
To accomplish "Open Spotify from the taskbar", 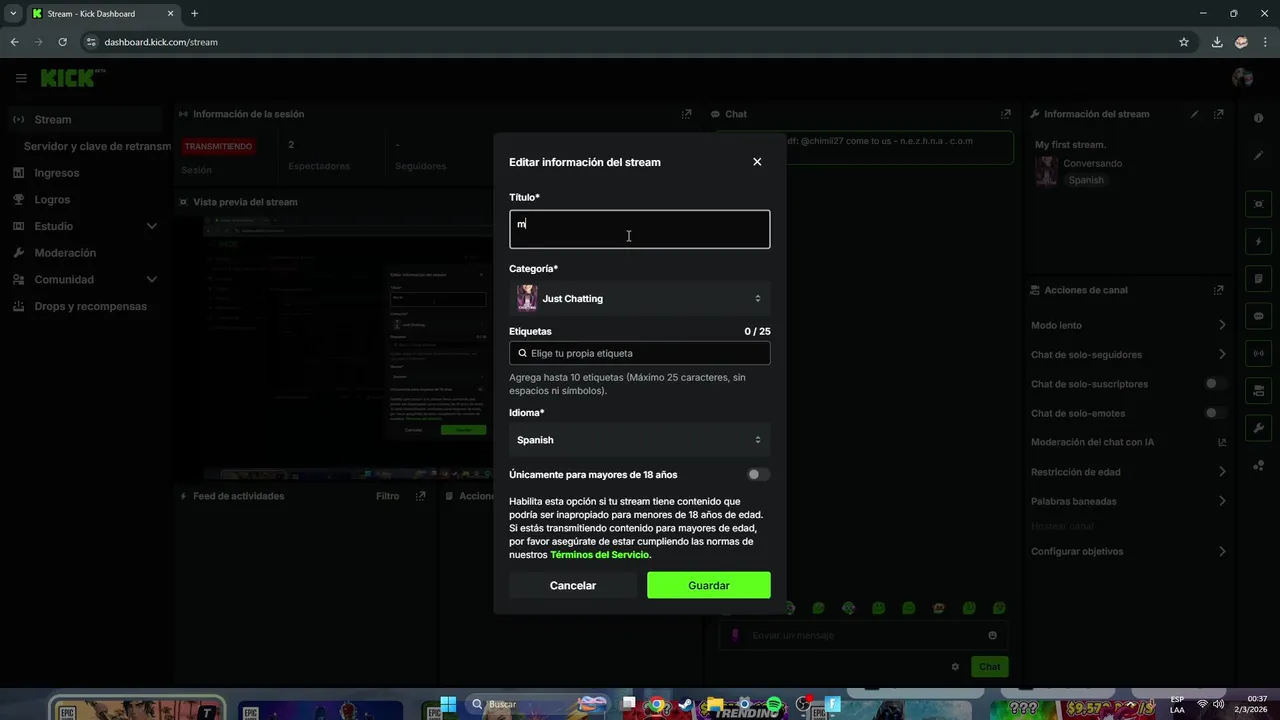I will (775, 704).
